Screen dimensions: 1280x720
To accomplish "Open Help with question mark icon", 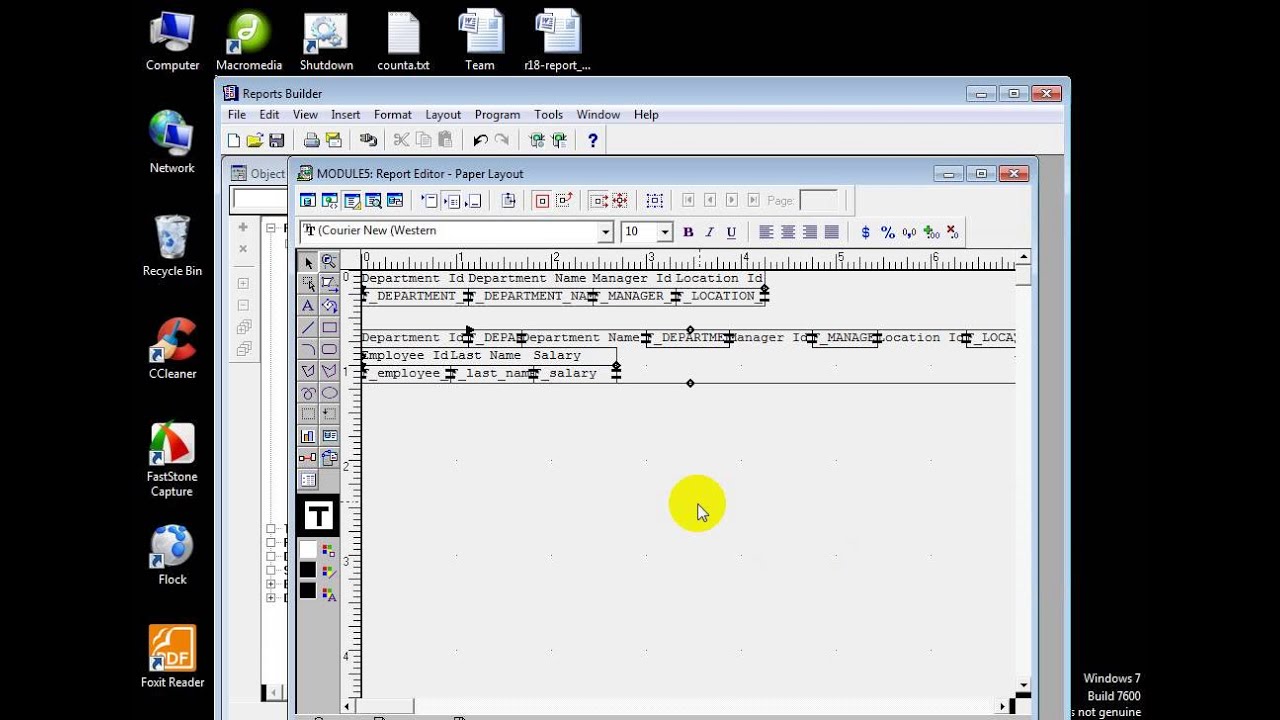I will pyautogui.click(x=593, y=141).
